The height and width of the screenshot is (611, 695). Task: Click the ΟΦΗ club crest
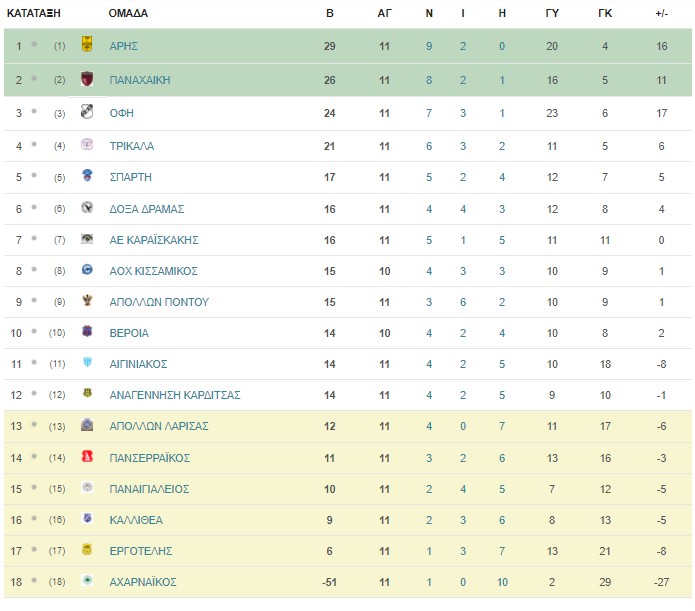coord(87,111)
